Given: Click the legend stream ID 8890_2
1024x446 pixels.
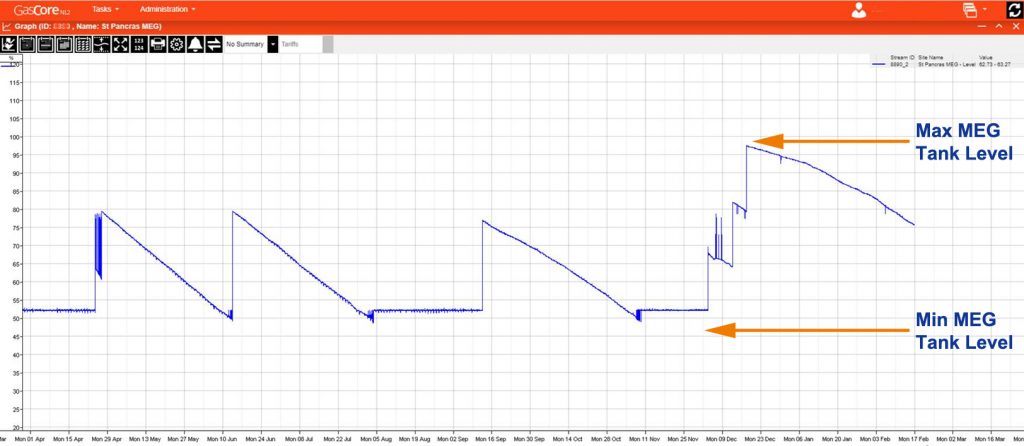Looking at the screenshot, I should [x=899, y=65].
